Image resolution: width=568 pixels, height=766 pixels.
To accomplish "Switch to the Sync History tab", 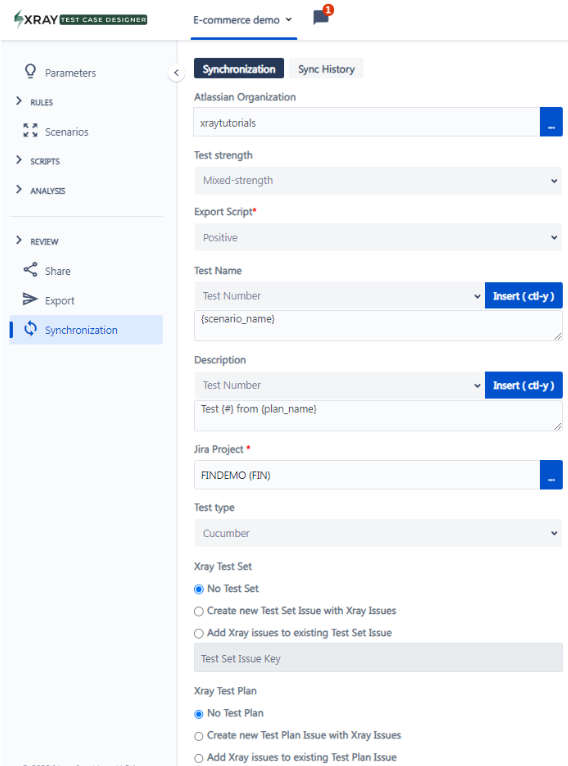I will [326, 69].
